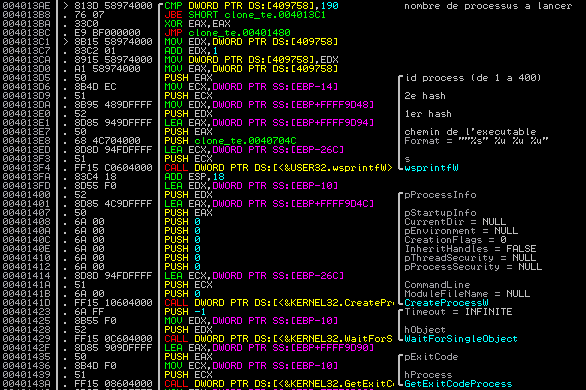This screenshot has width=586, height=390.
Task: Click the '2e hash' comment
Action: (x=425, y=96)
